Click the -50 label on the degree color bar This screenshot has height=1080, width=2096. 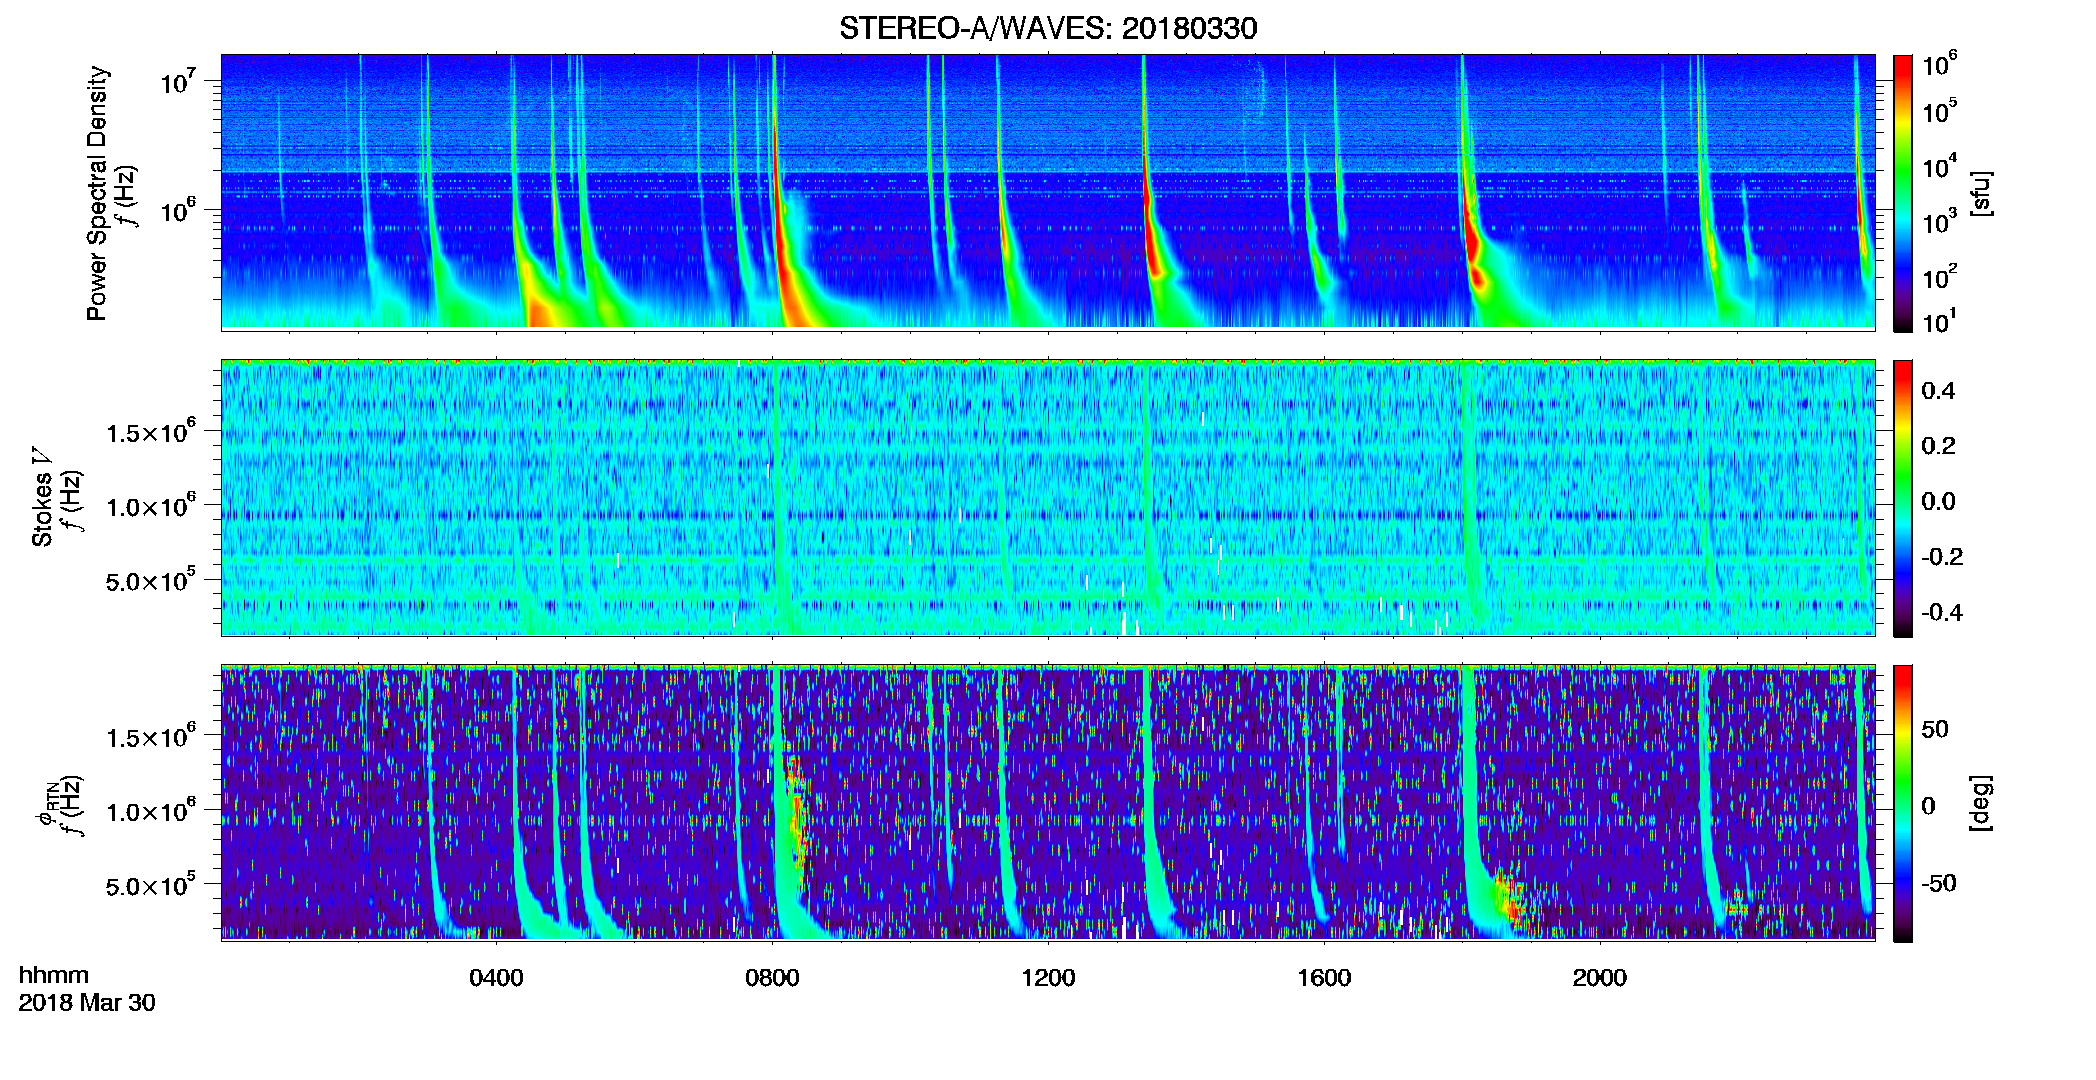(x=1939, y=883)
